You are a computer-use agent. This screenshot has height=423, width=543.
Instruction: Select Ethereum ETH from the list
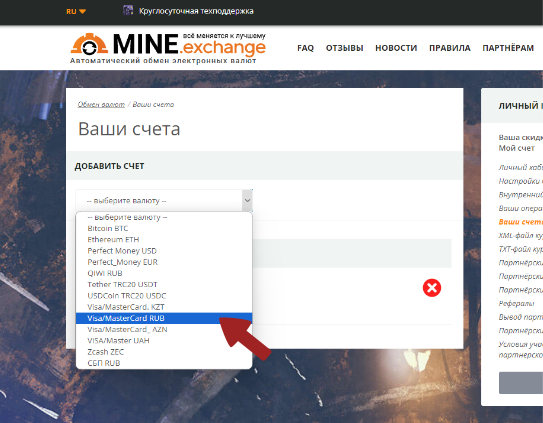coord(164,239)
